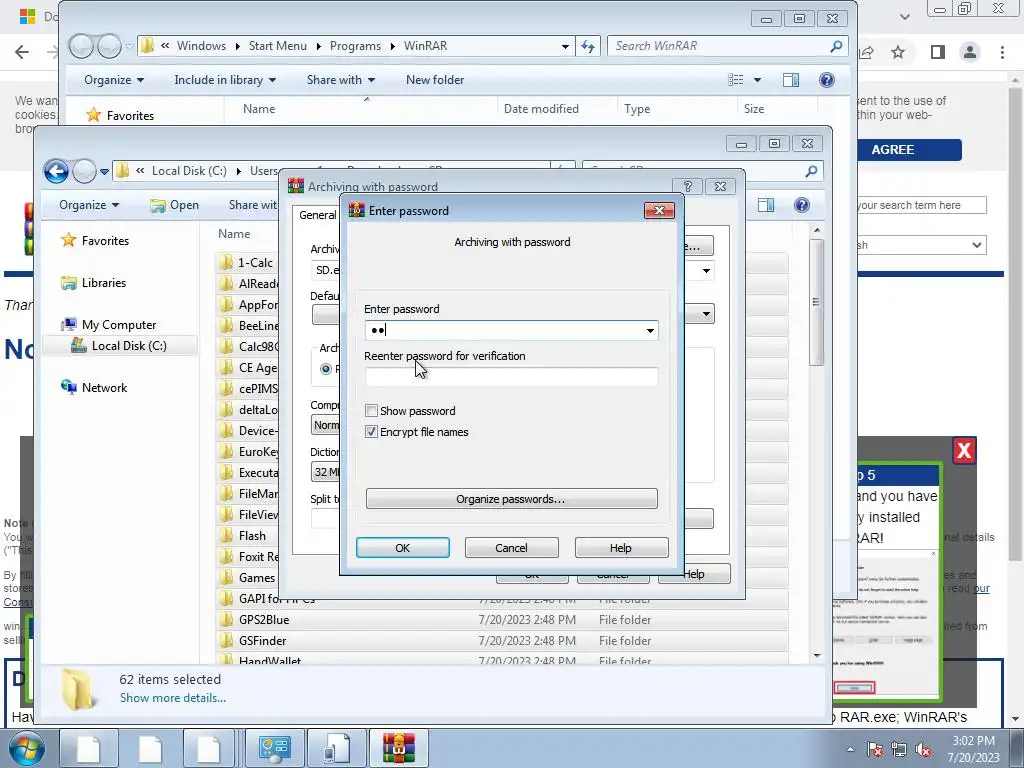The image size is (1024, 768).
Task: Open view options arrow in WinRAR folder window
Action: click(757, 80)
